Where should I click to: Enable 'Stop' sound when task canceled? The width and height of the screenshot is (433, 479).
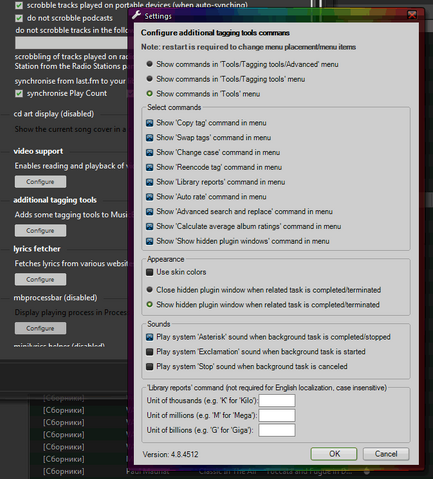pyautogui.click(x=150, y=367)
